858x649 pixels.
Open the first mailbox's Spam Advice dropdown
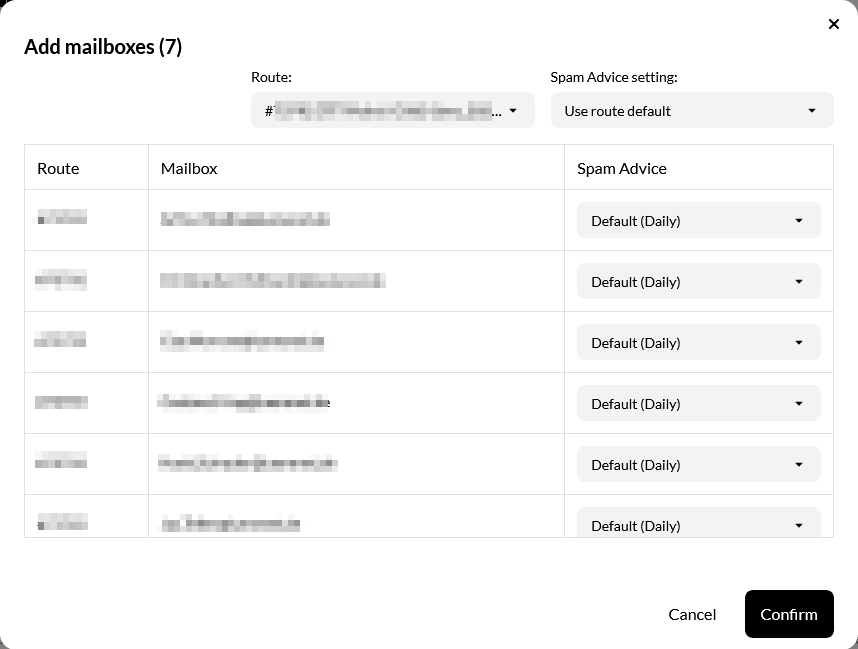click(x=698, y=220)
